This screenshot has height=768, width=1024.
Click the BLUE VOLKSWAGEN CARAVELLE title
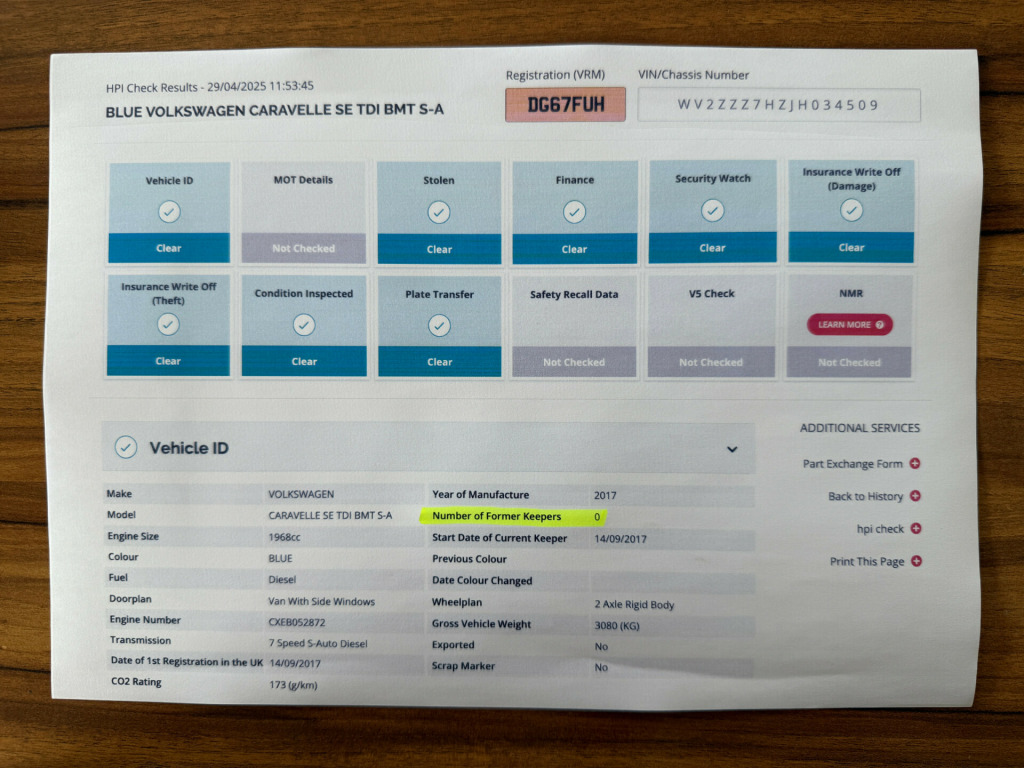click(x=275, y=110)
